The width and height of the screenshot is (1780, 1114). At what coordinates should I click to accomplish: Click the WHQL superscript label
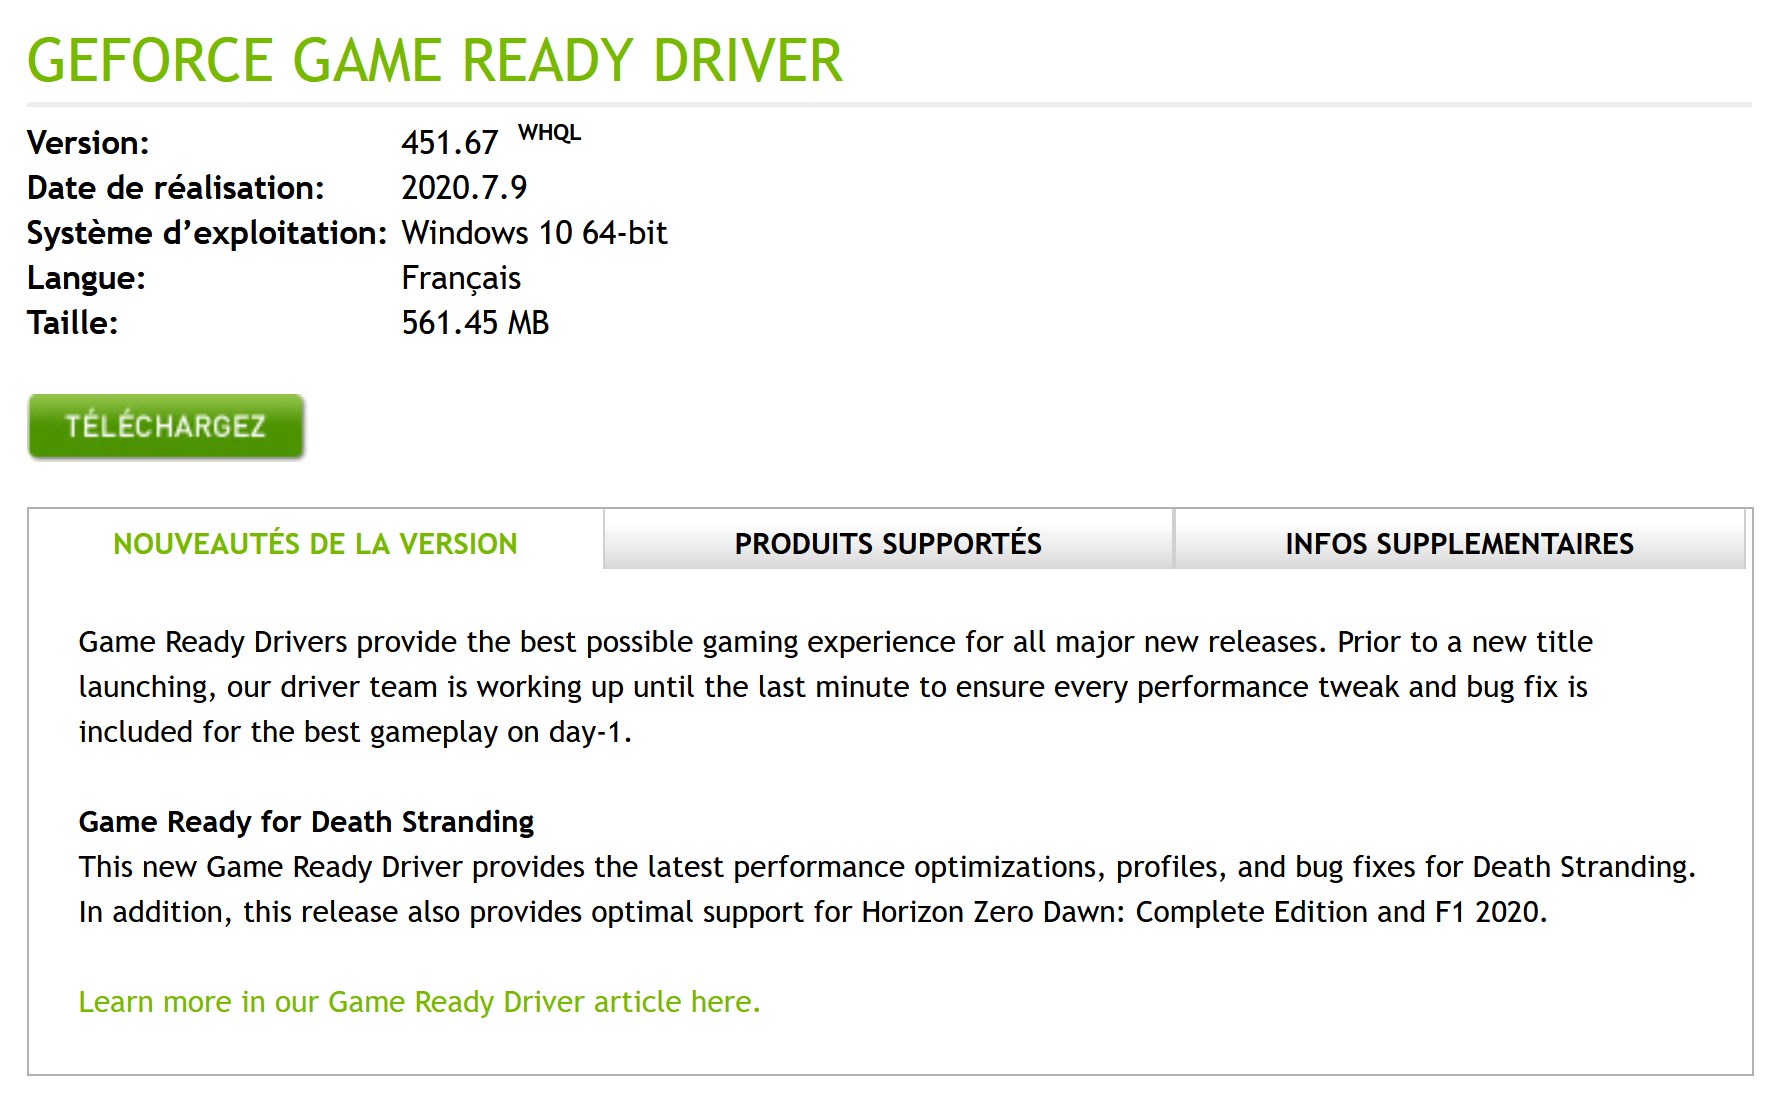(549, 133)
